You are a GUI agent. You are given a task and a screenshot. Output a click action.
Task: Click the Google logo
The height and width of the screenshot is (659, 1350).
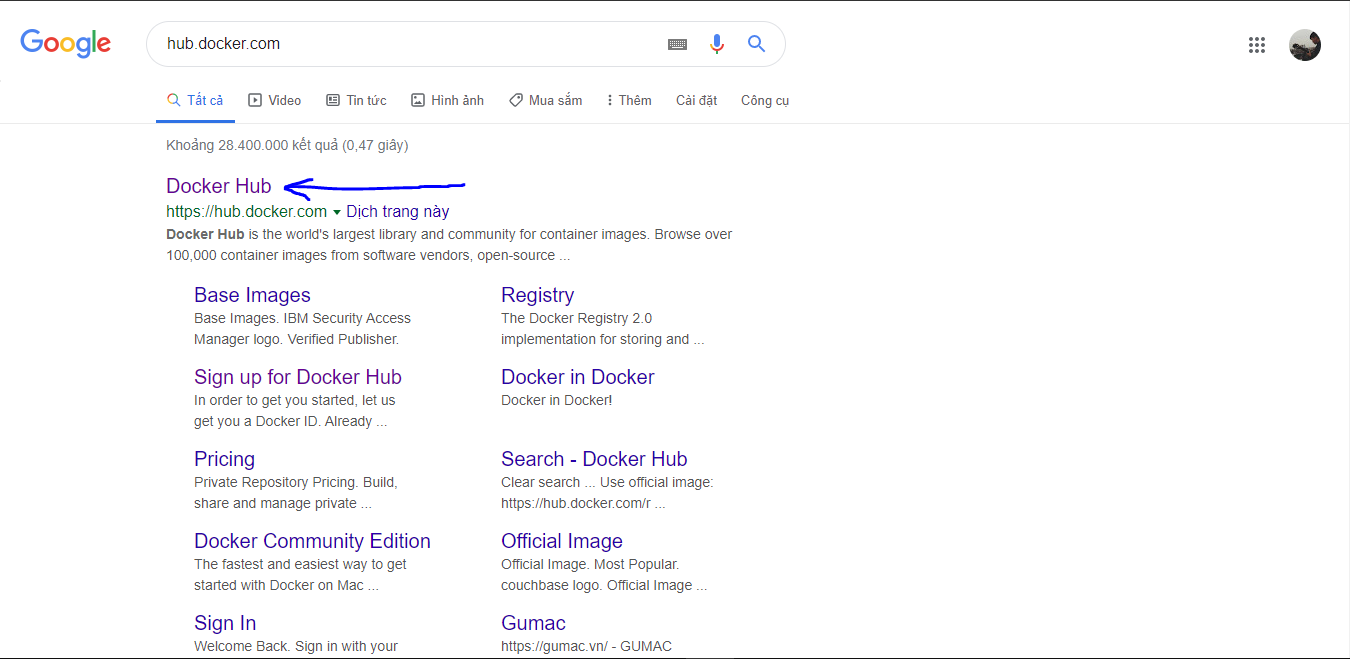[x=66, y=43]
